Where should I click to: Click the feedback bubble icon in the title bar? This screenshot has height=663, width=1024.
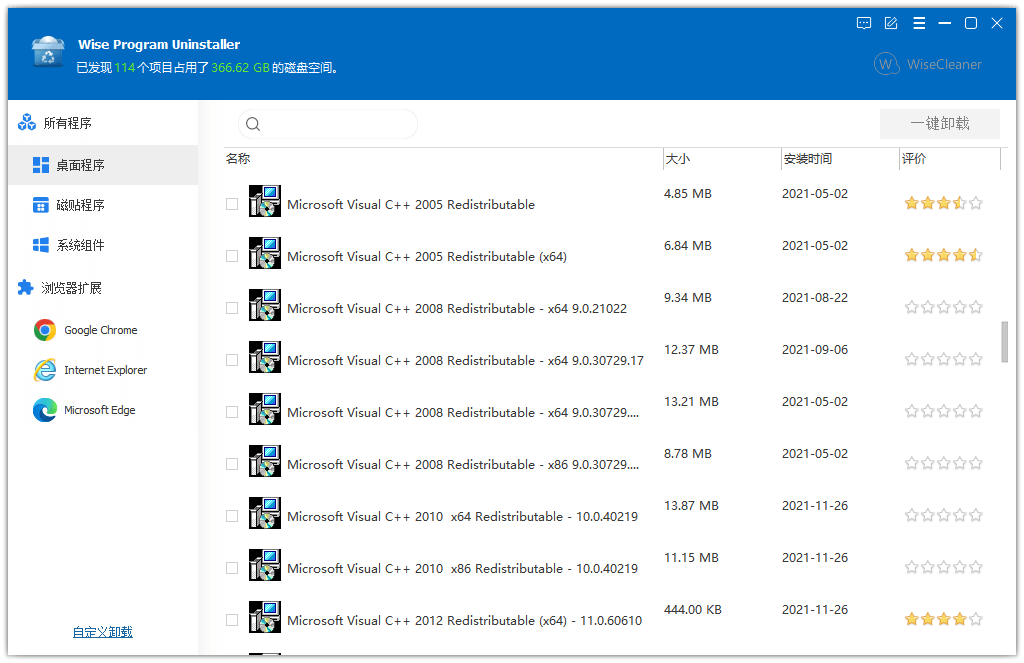[863, 22]
